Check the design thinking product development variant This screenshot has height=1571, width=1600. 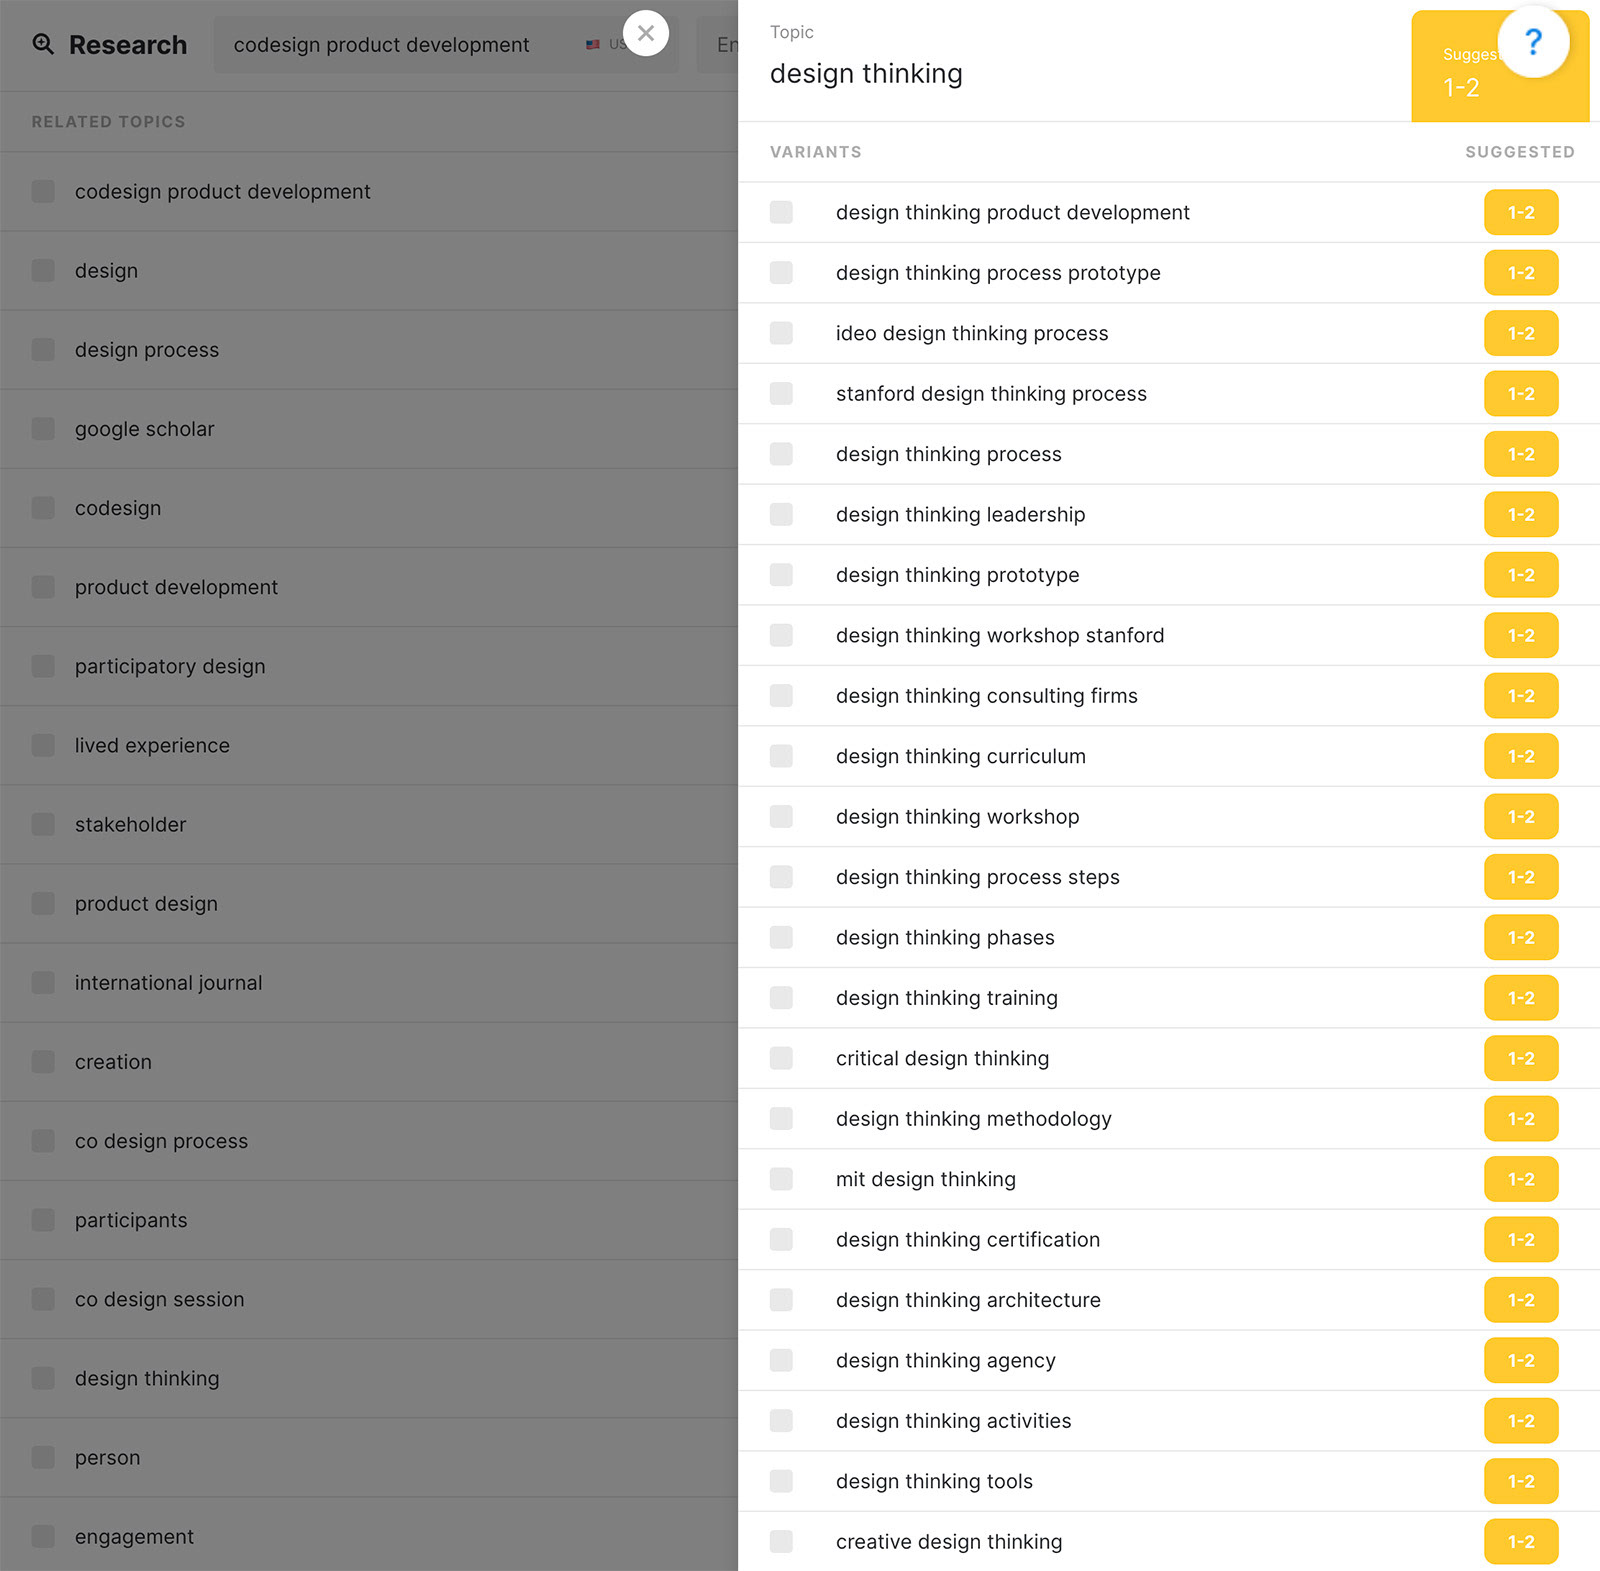[781, 212]
